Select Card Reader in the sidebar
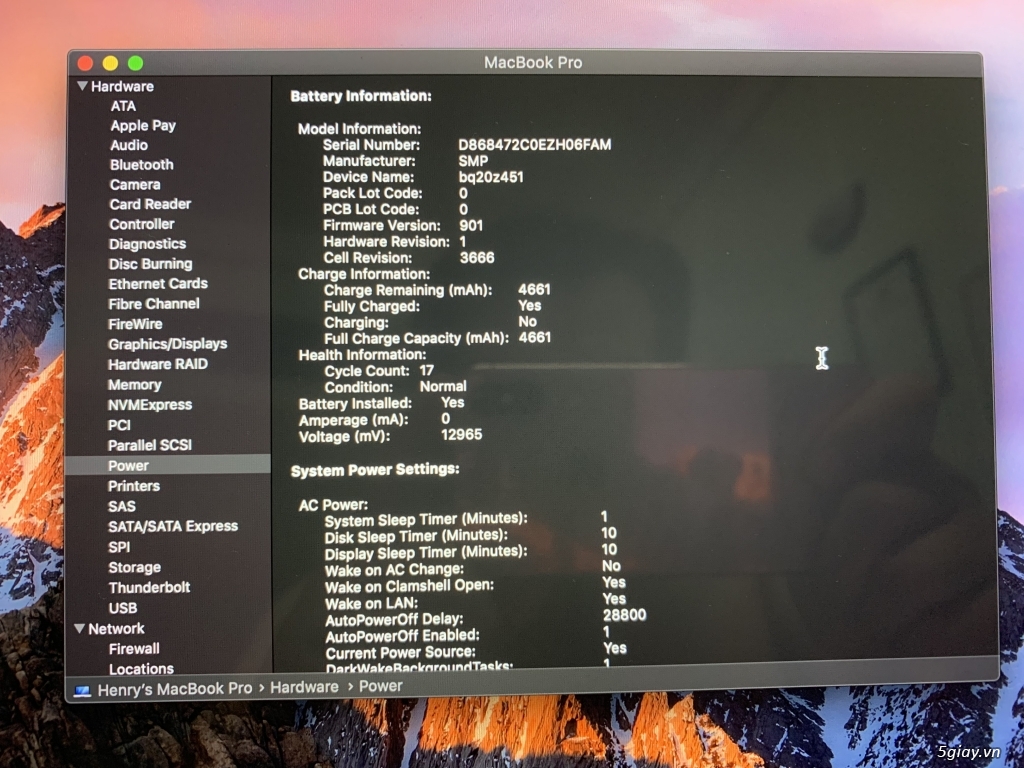This screenshot has height=768, width=1024. coord(150,204)
